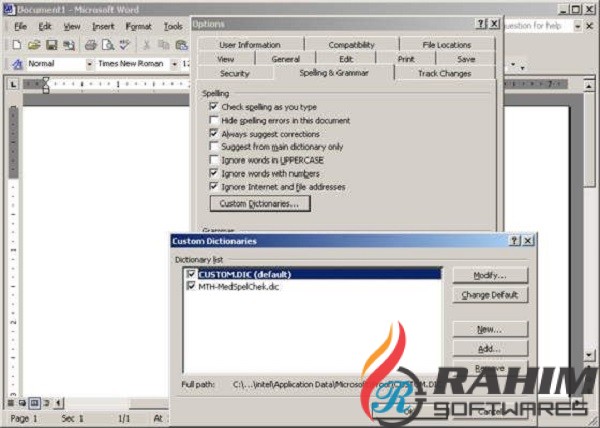This screenshot has height=428, width=600.
Task: Click the Toolbar Options arrow at toolbar end
Action: (522, 67)
